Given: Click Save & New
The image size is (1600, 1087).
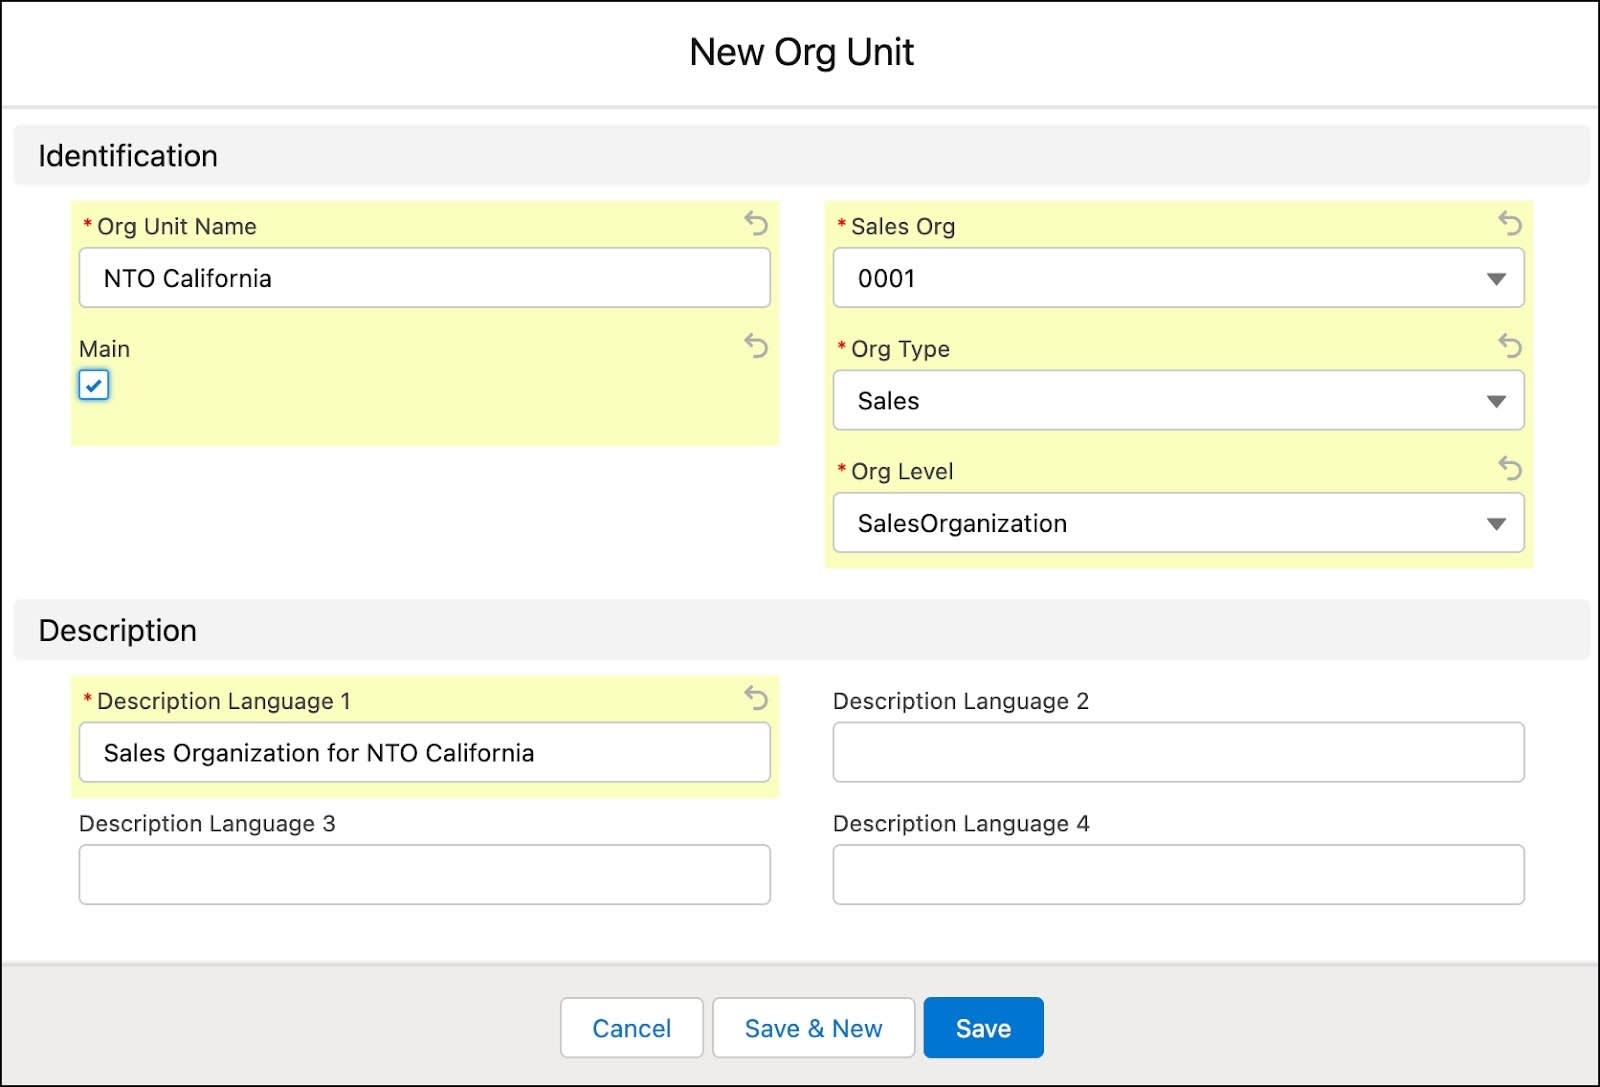Looking at the screenshot, I should pos(812,1027).
